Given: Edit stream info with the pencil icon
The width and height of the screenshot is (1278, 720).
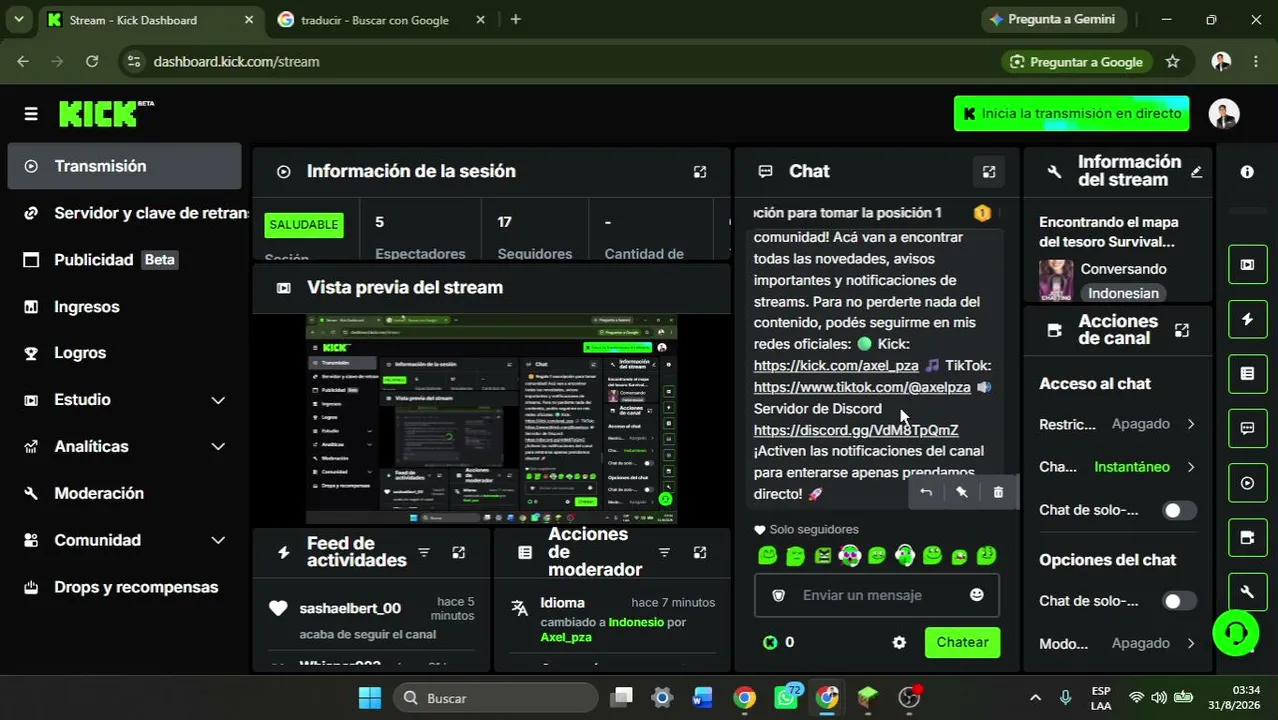Looking at the screenshot, I should tap(1196, 172).
